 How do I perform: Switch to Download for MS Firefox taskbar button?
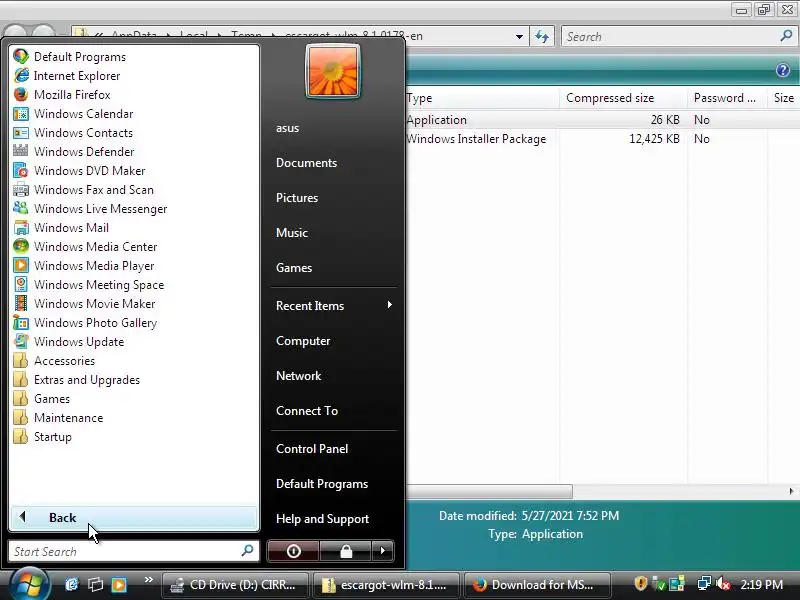point(537,585)
